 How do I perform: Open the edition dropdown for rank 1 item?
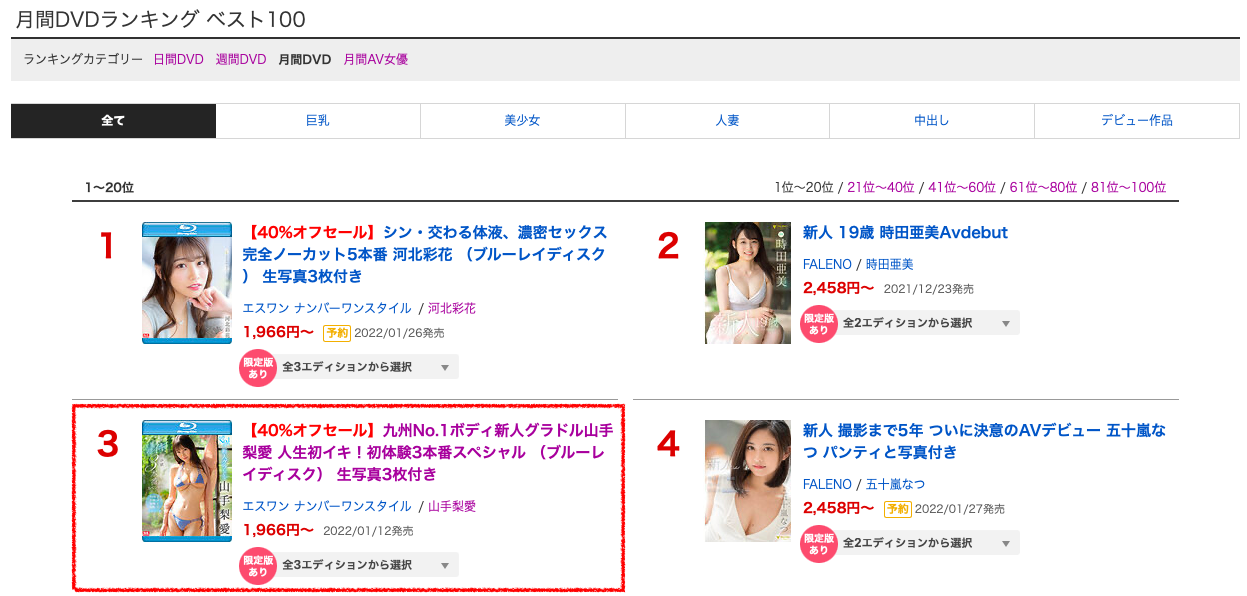click(366, 367)
